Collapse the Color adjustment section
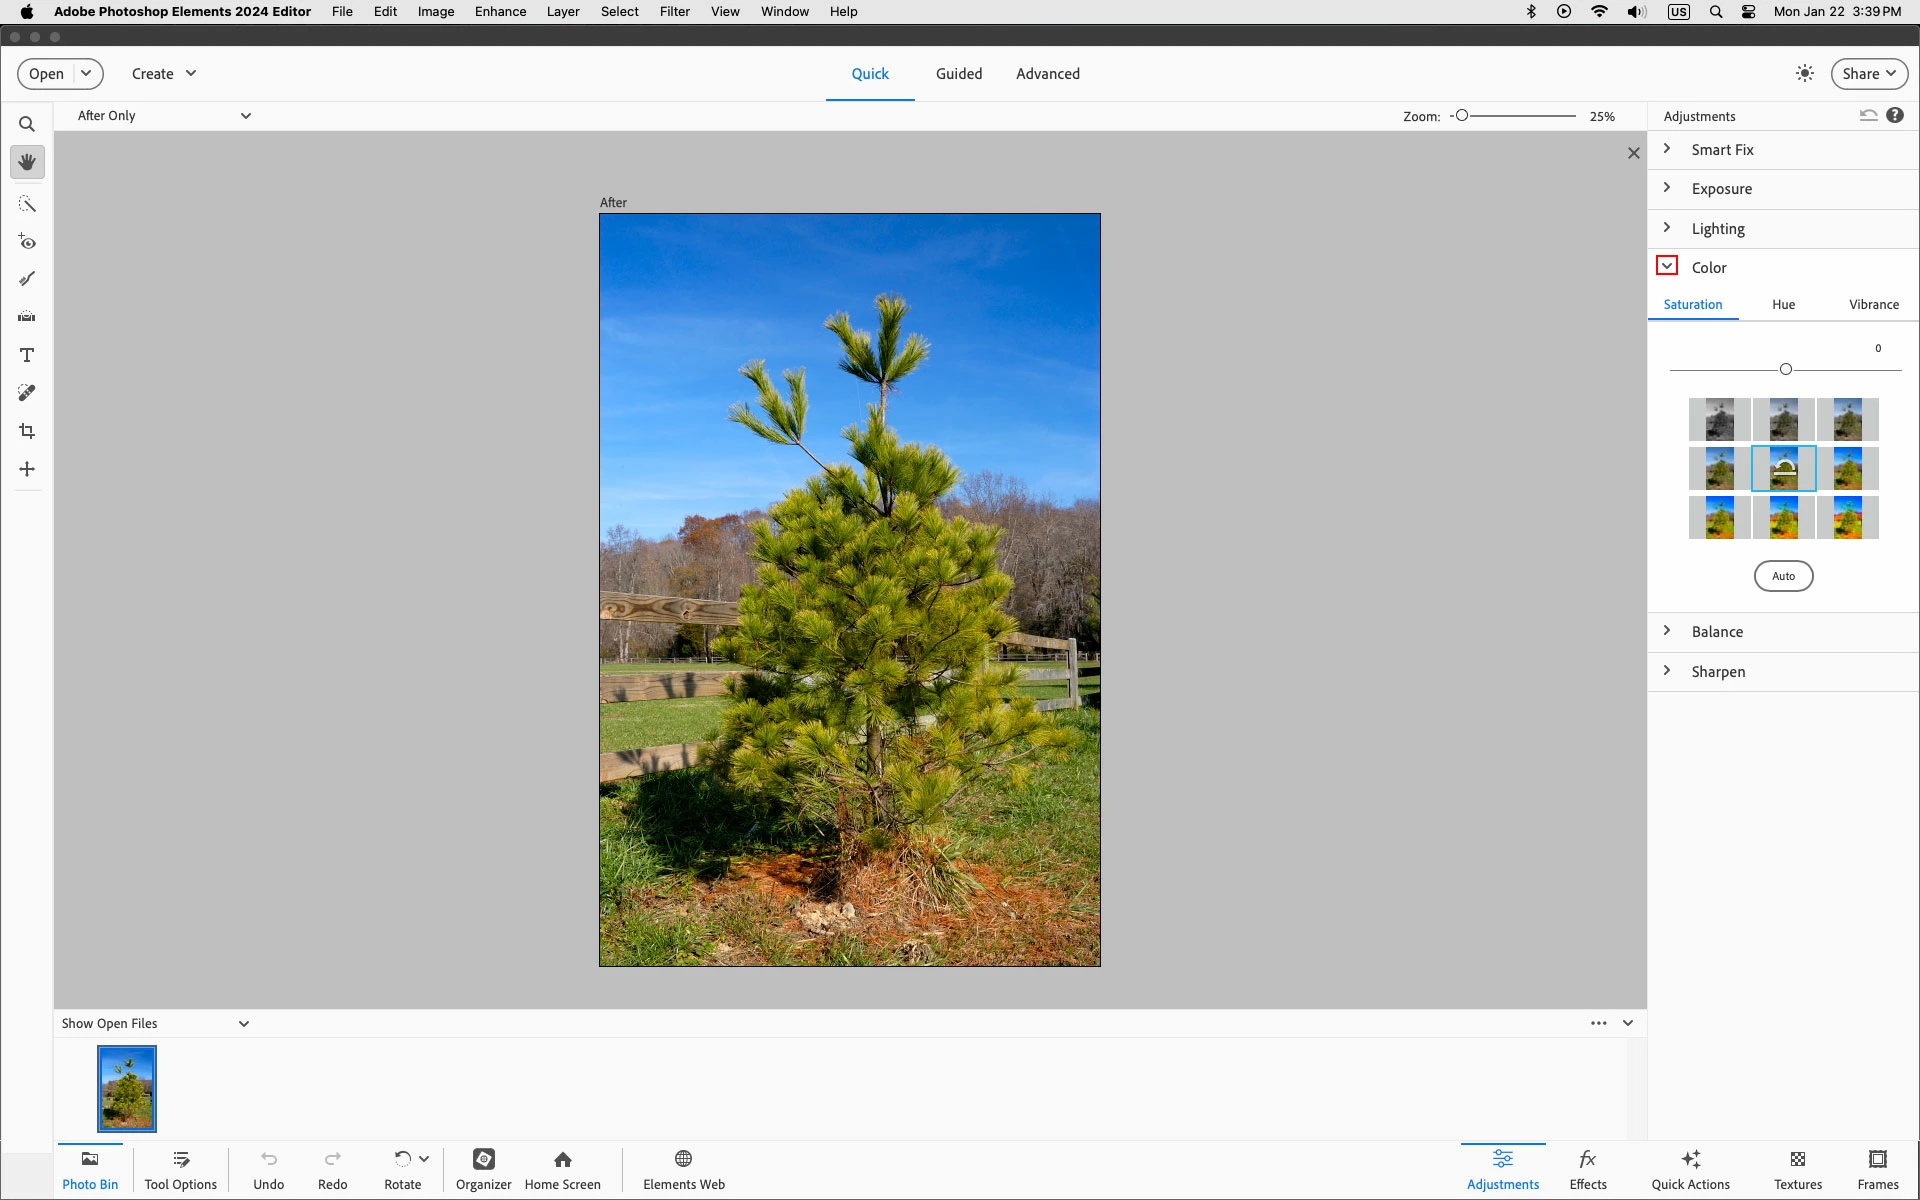This screenshot has width=1920, height=1200. (x=1667, y=266)
